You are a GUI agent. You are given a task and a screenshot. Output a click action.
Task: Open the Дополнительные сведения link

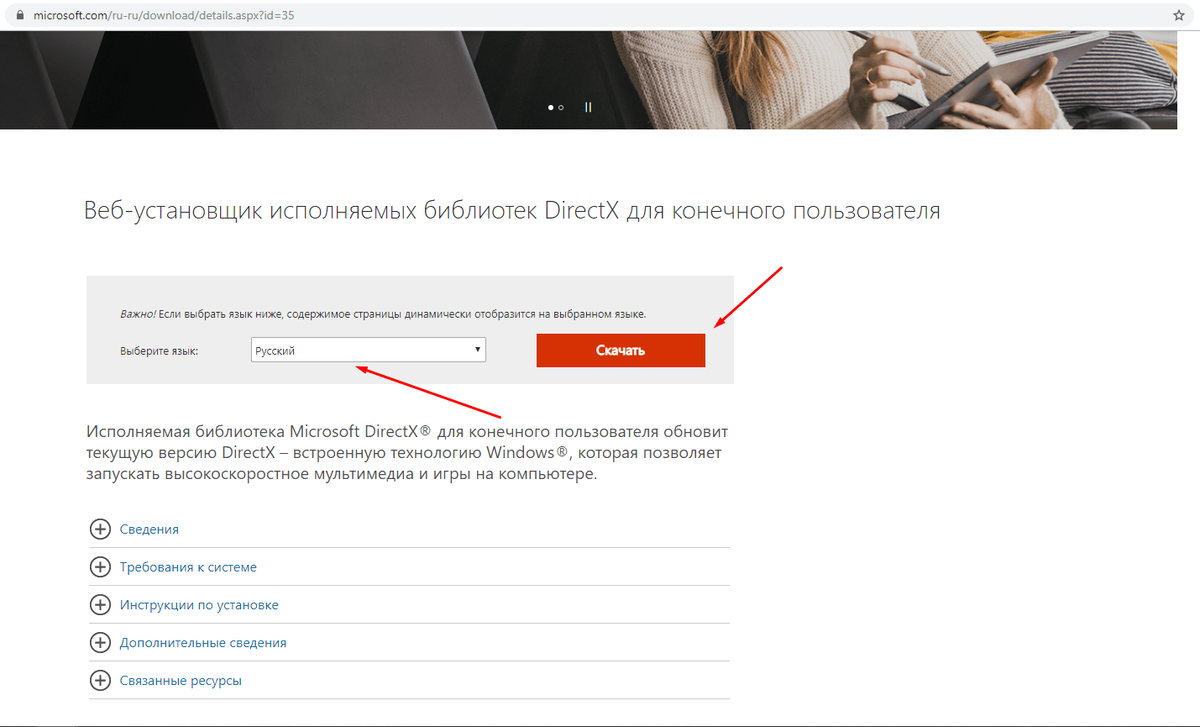(203, 643)
